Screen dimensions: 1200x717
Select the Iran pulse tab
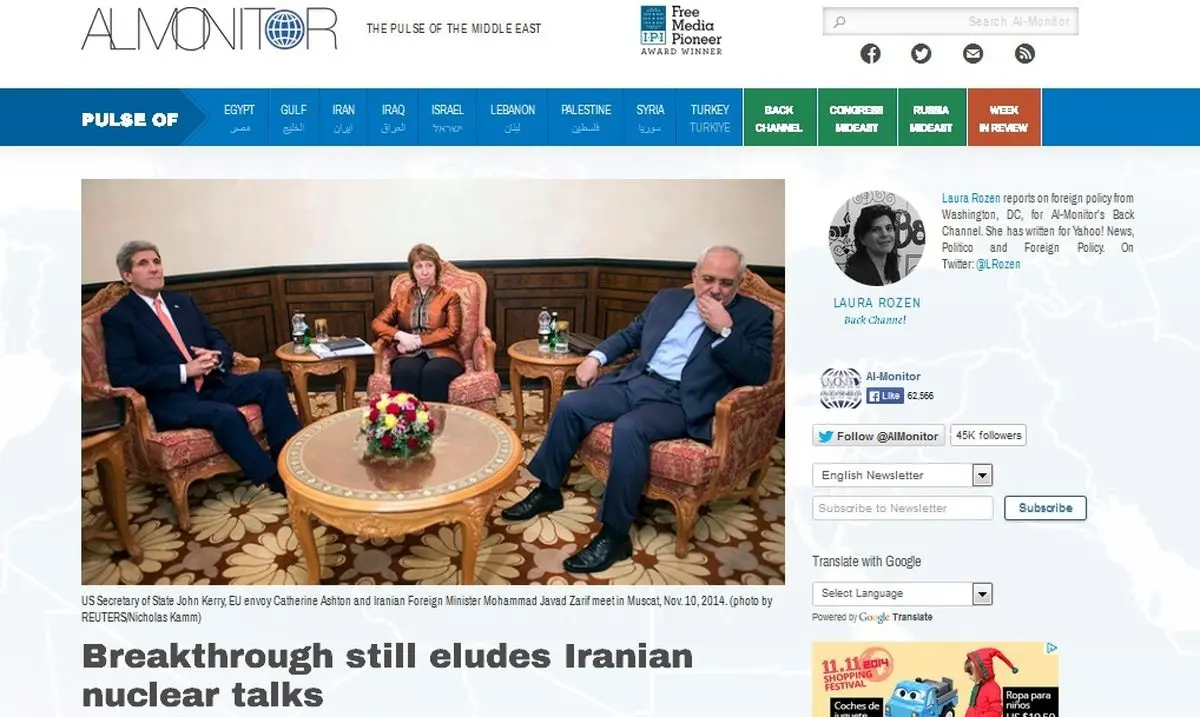click(343, 118)
